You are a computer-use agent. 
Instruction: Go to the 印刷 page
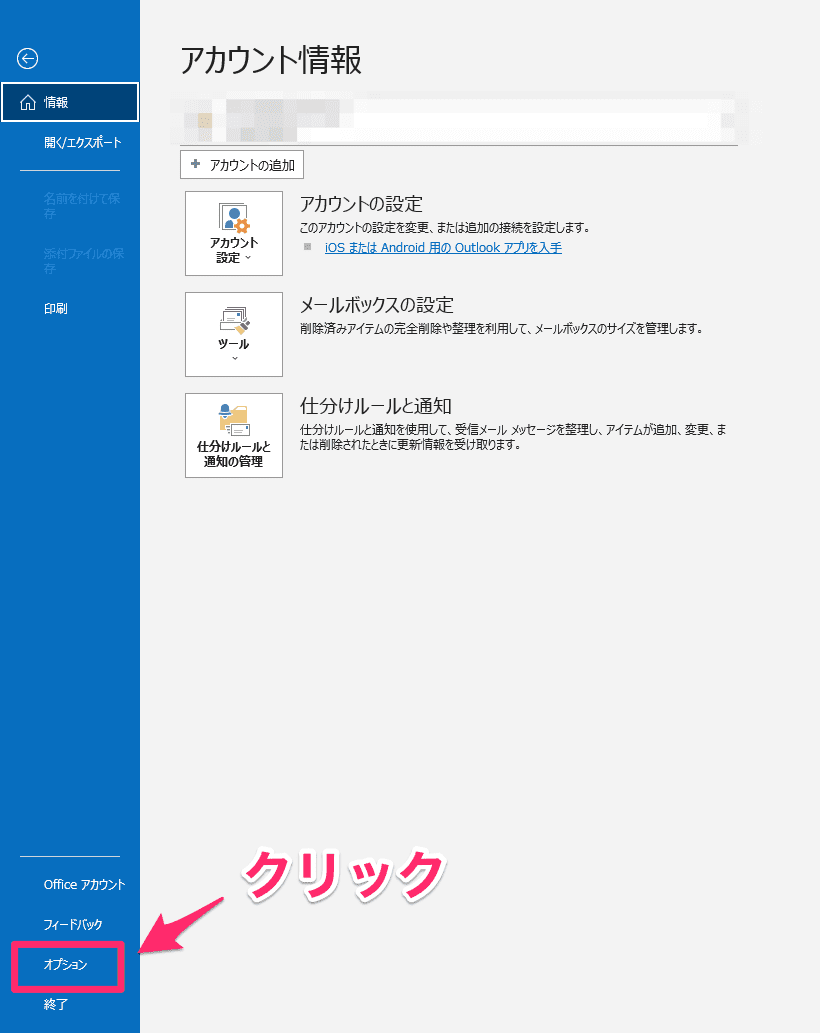pos(56,309)
